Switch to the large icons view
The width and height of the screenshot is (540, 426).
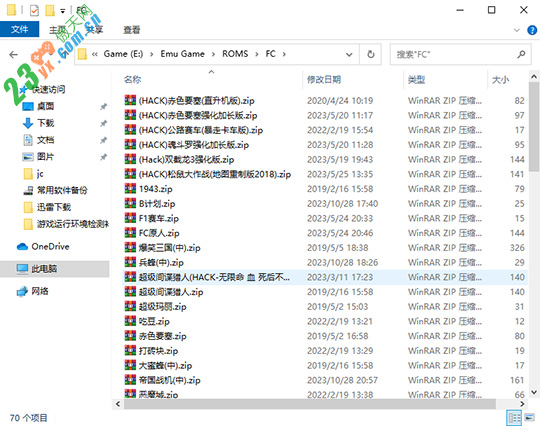click(529, 418)
